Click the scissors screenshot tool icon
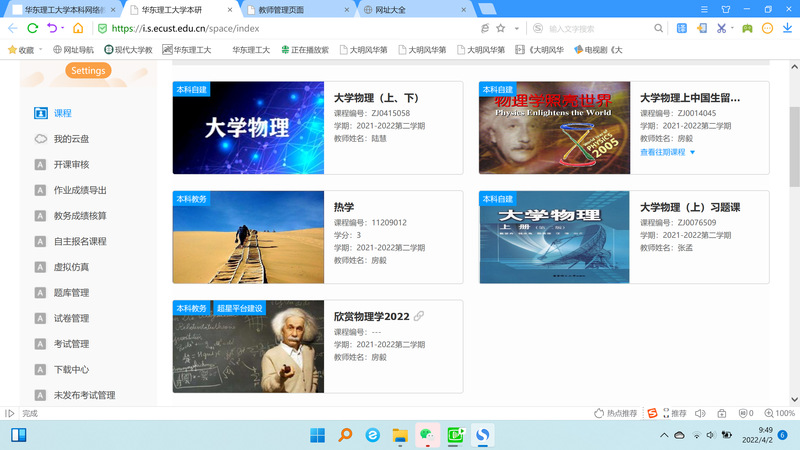Image resolution: width=800 pixels, height=450 pixels. 719,28
